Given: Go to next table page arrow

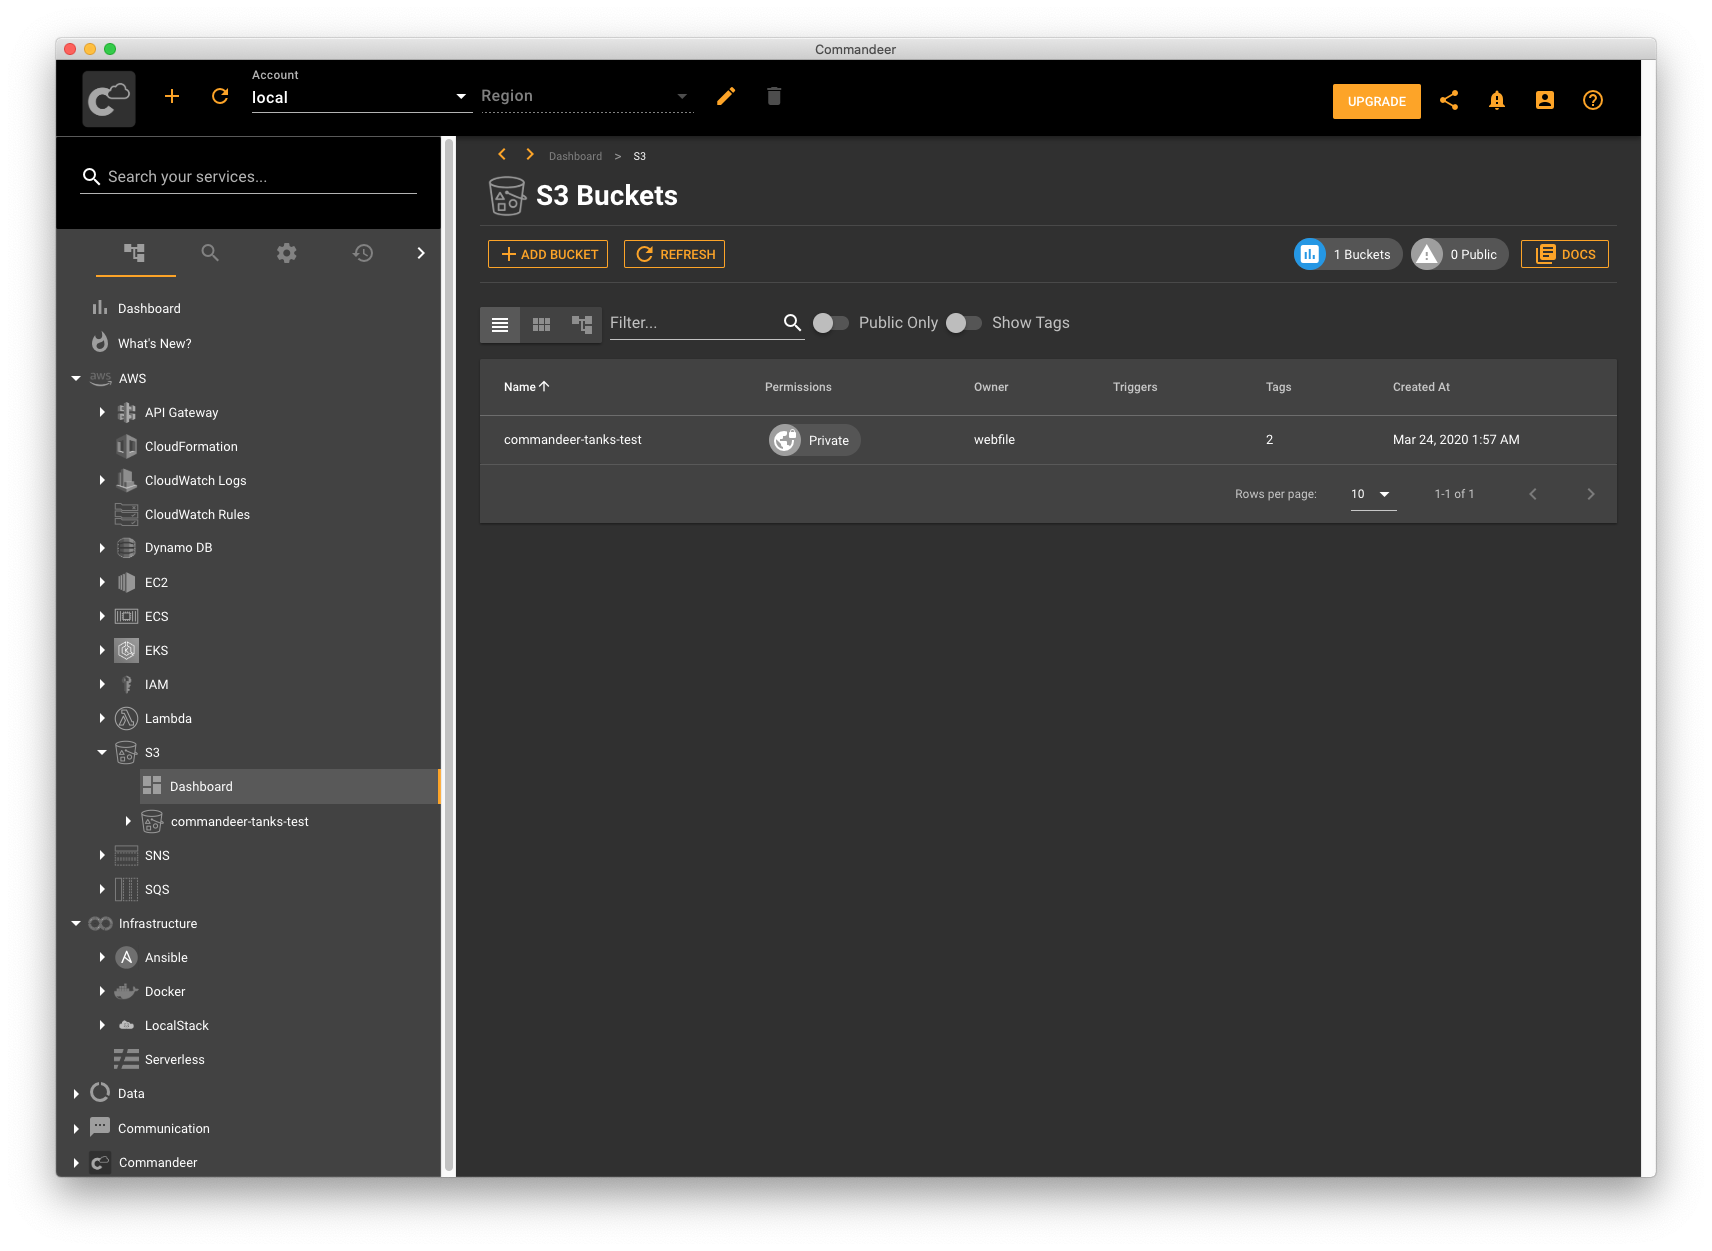Looking at the screenshot, I should 1591,494.
